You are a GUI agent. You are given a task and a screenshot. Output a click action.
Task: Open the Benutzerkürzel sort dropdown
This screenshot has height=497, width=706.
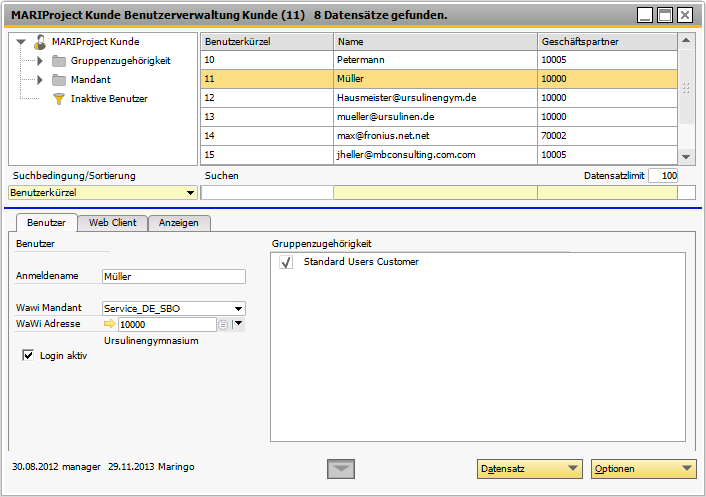(x=190, y=193)
